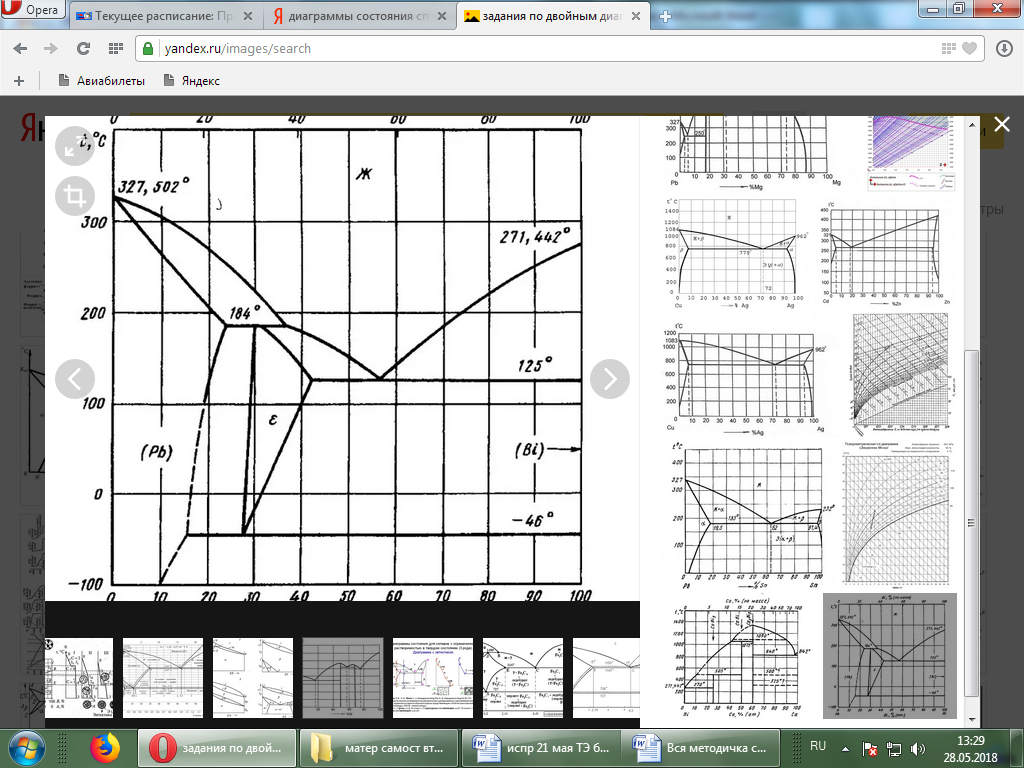This screenshot has width=1024, height=768.
Task: Open the clock showing 13:29
Action: [x=971, y=749]
